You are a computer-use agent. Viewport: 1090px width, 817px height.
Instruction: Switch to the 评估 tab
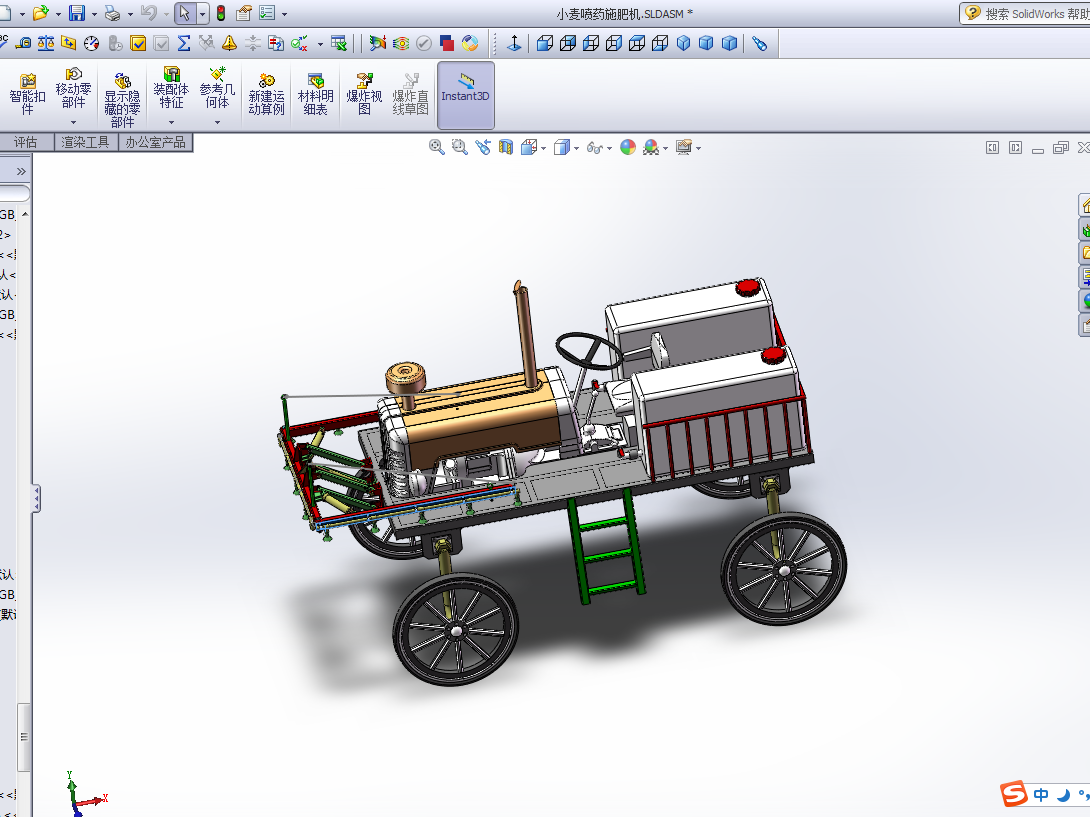[26, 143]
